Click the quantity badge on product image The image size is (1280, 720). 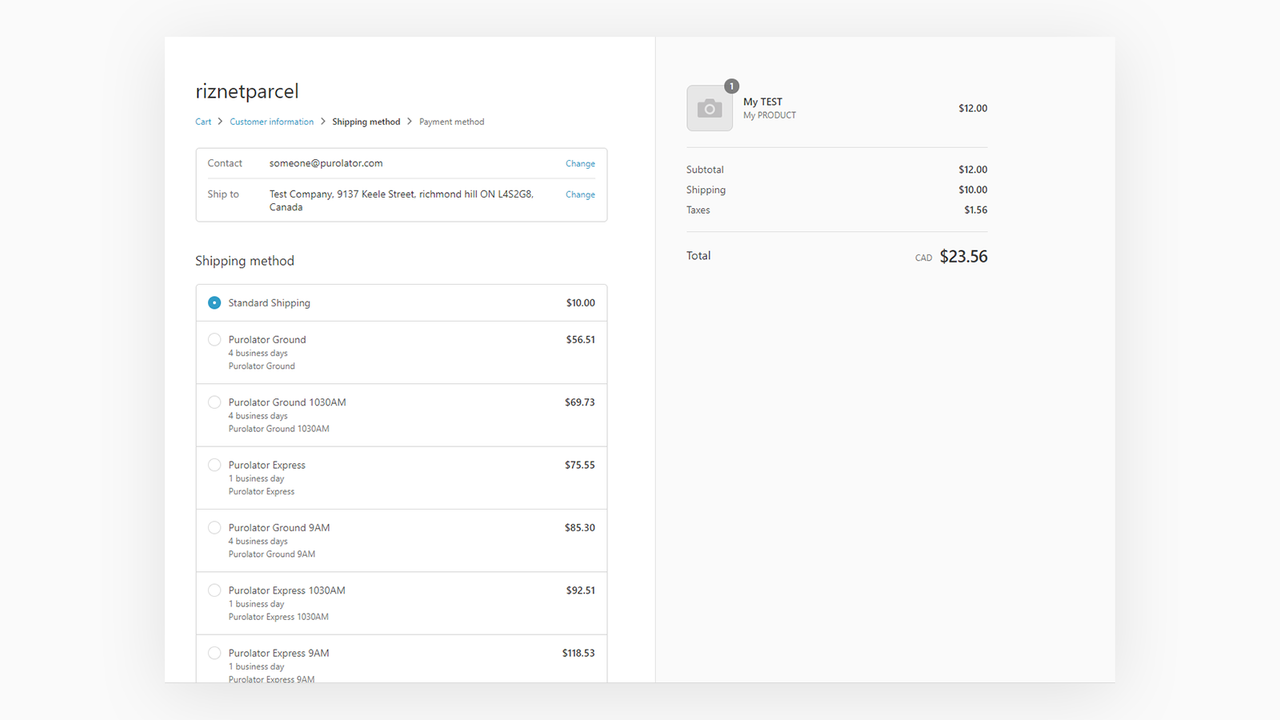point(731,86)
